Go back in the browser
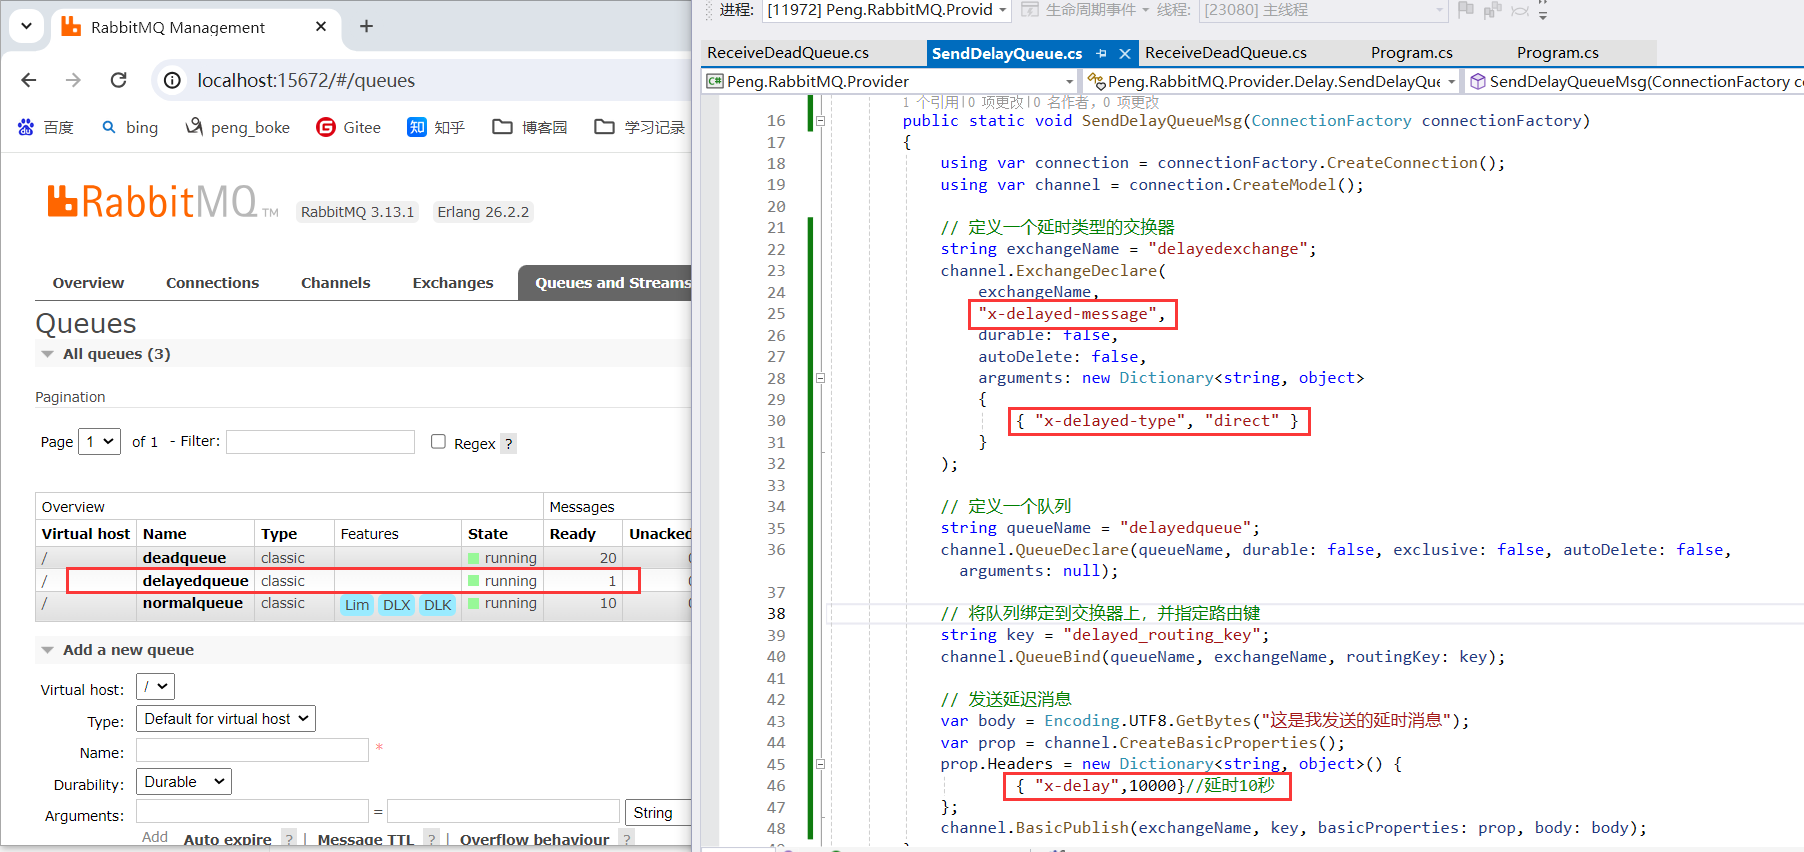This screenshot has width=1804, height=852. click(x=29, y=80)
